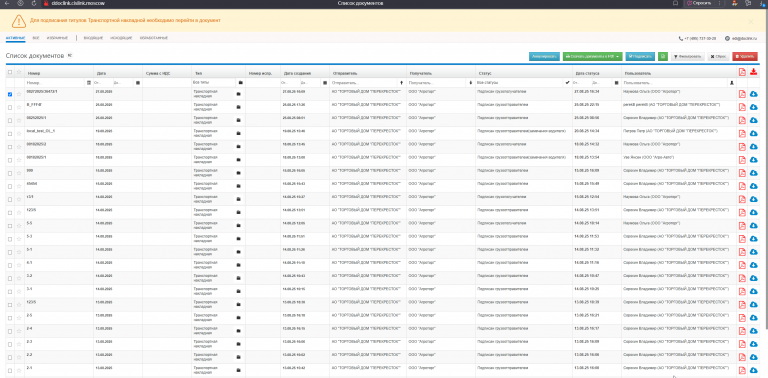Sort by Статус column header
The image size is (768, 378).
[x=485, y=72]
